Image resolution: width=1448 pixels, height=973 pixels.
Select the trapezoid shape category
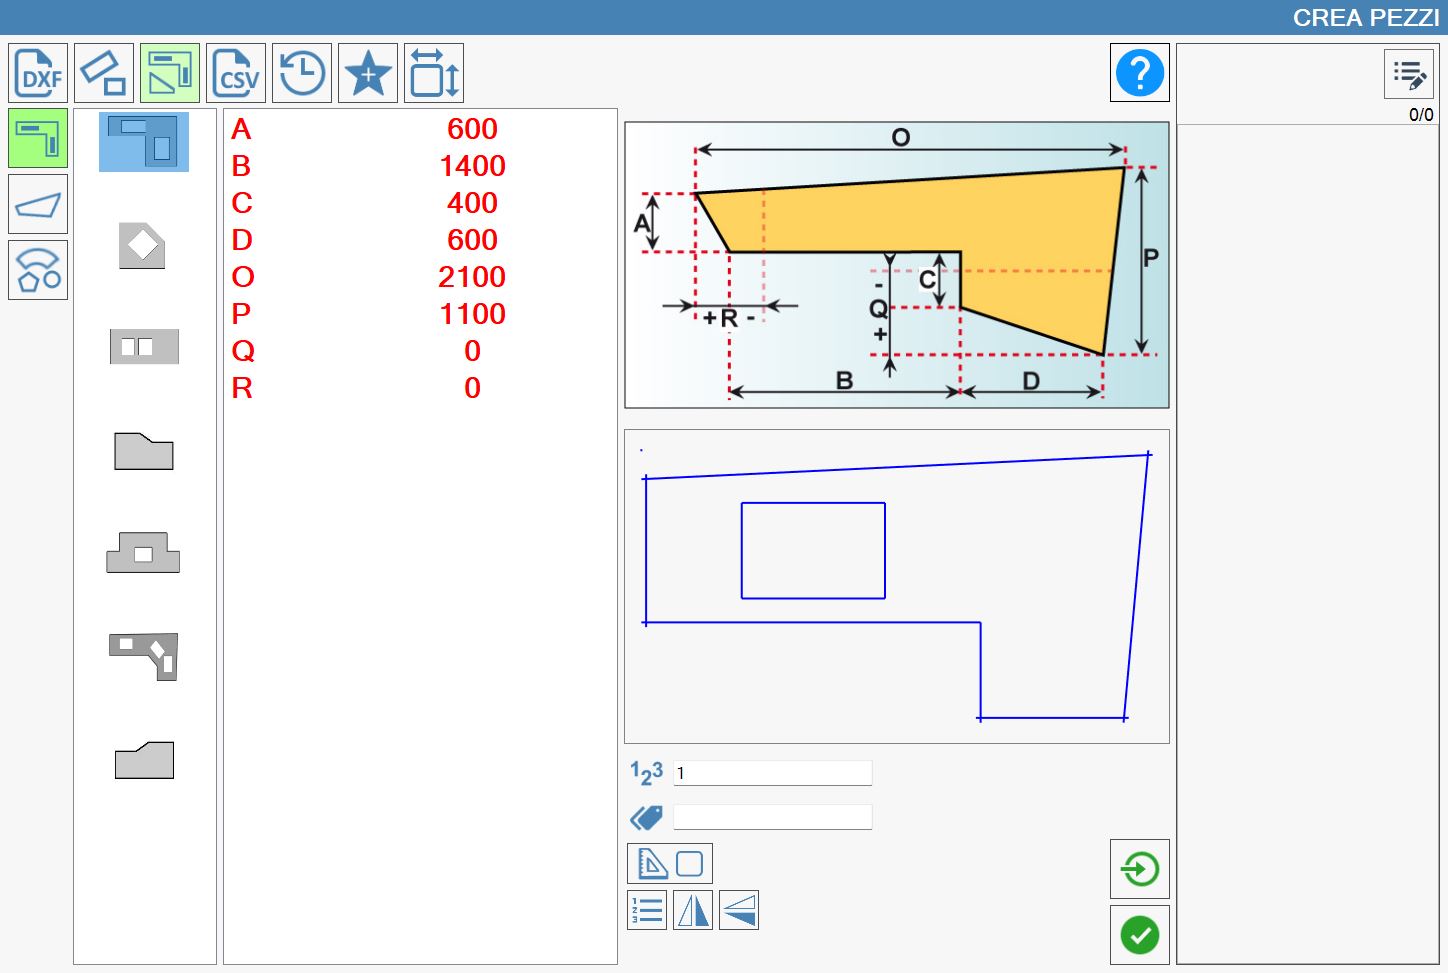(x=38, y=204)
